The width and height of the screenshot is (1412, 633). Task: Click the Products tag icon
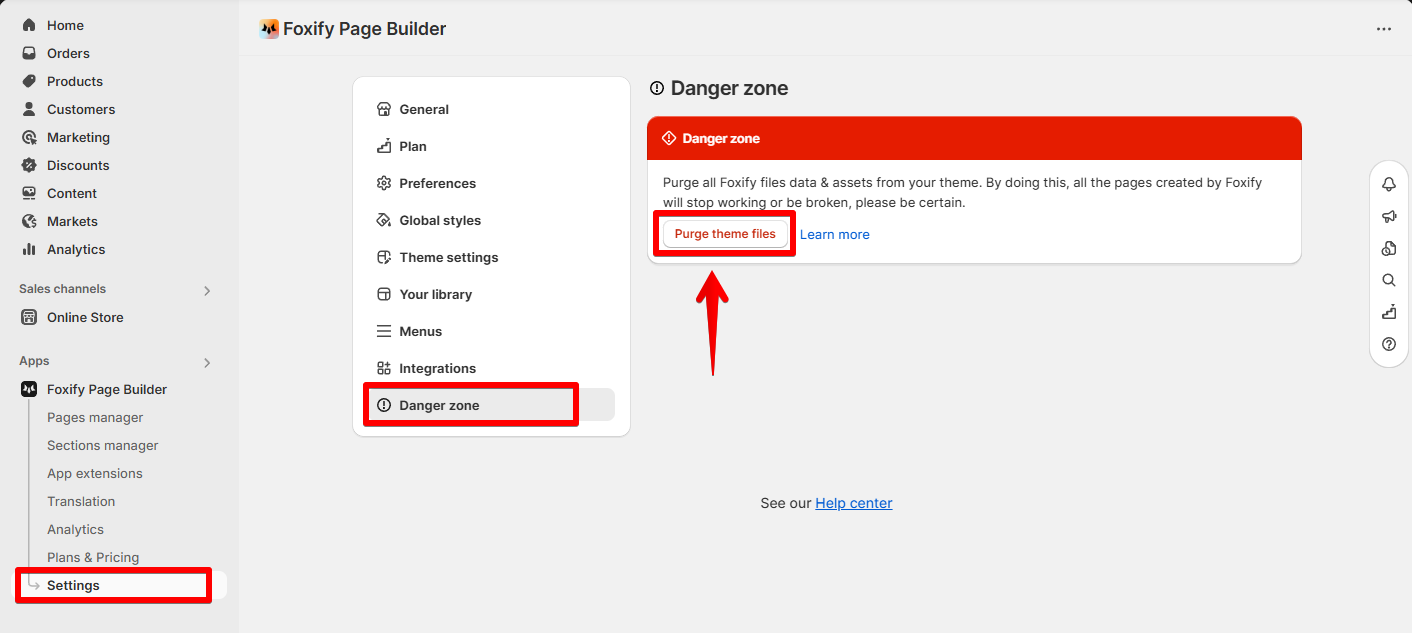(29, 81)
